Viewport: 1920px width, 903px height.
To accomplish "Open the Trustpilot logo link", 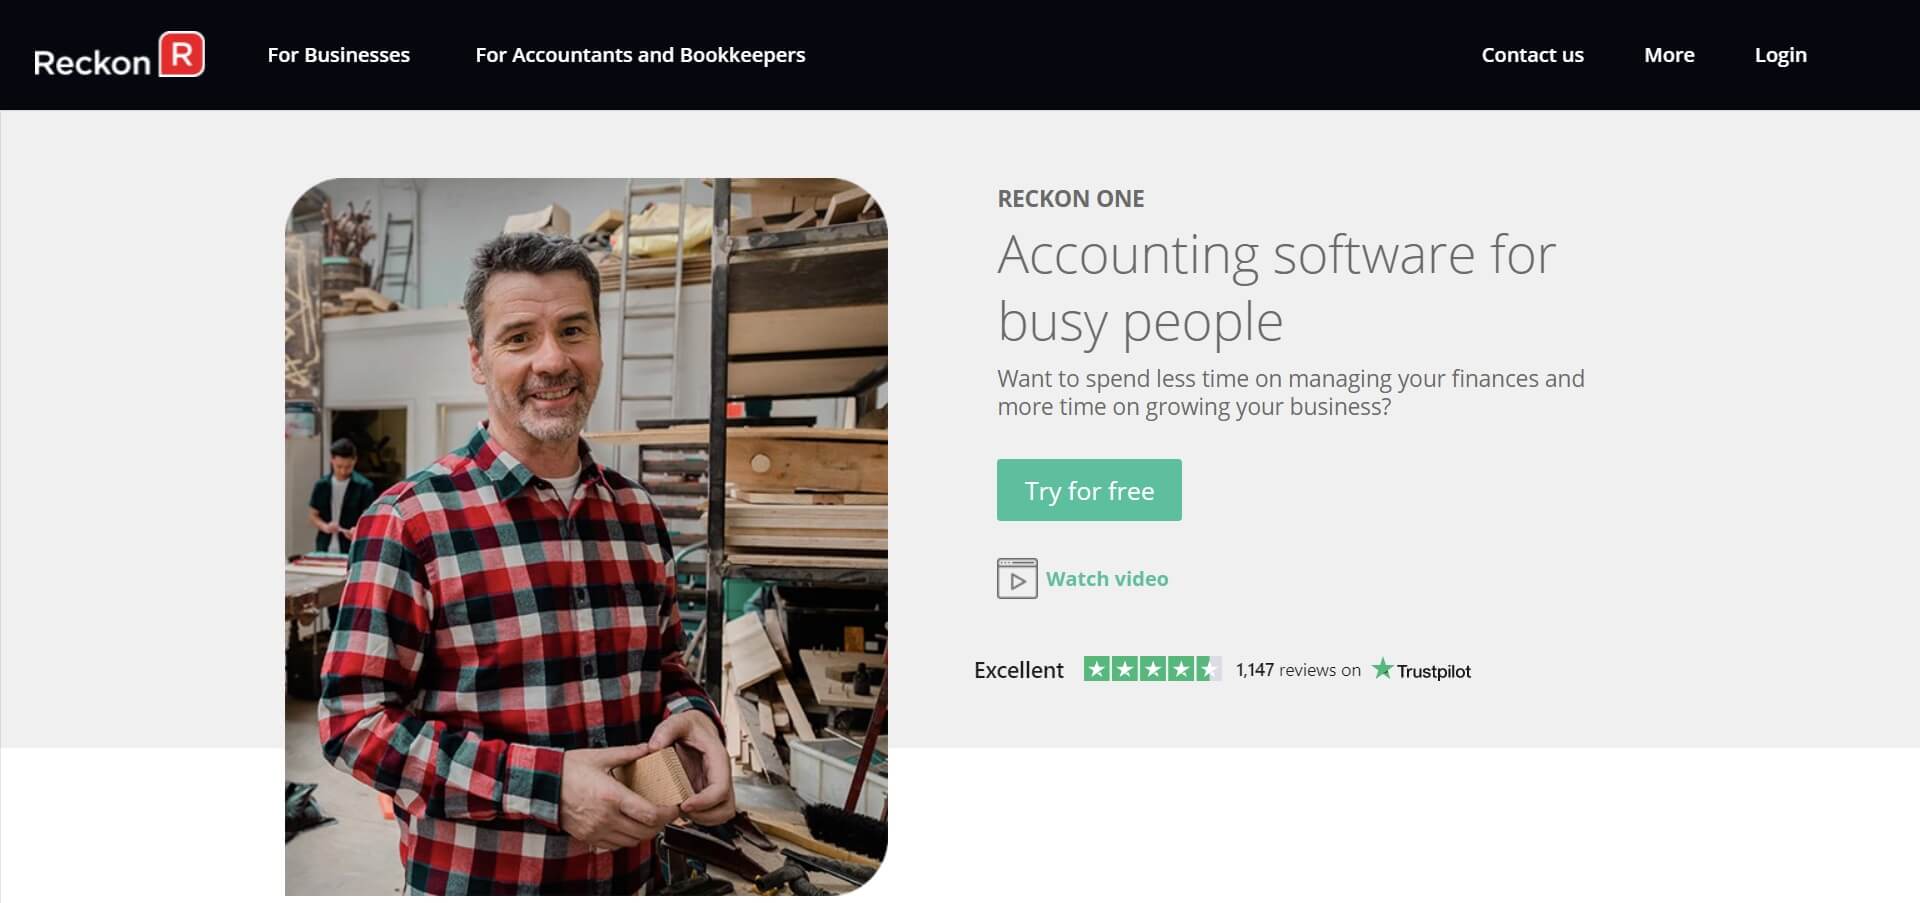I will [x=1421, y=669].
